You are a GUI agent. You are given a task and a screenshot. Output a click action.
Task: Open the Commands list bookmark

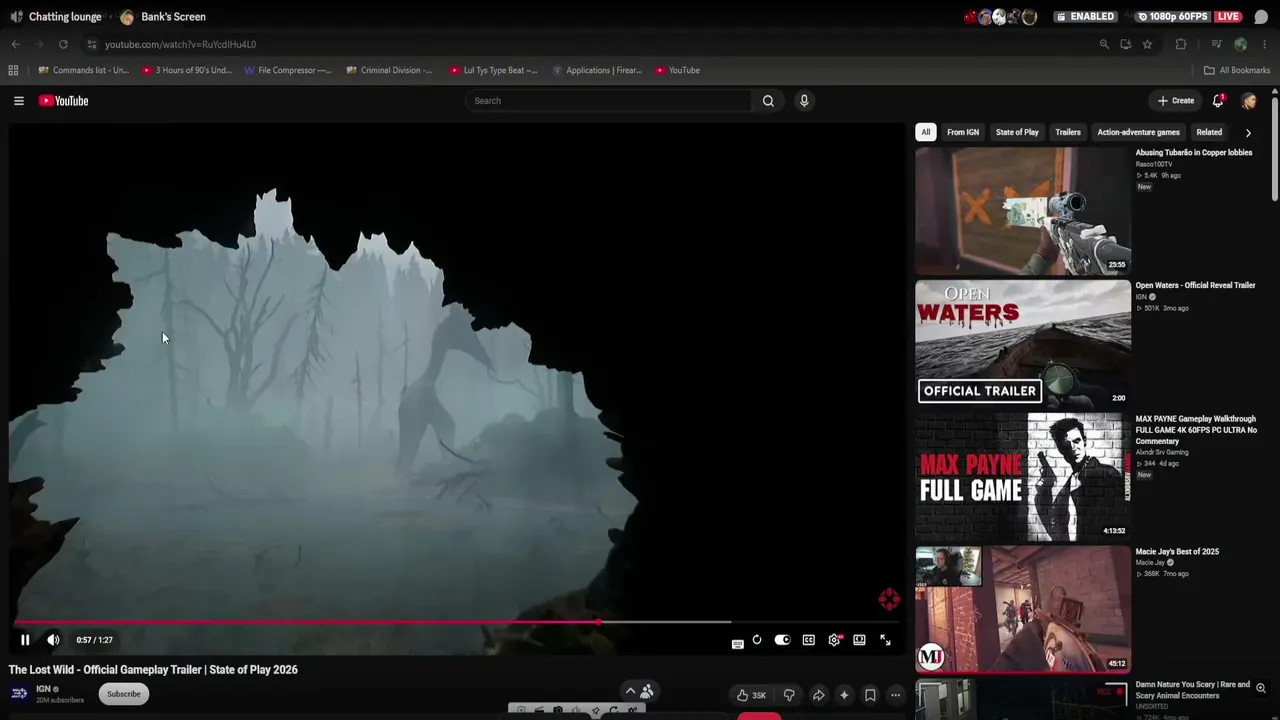click(84, 70)
